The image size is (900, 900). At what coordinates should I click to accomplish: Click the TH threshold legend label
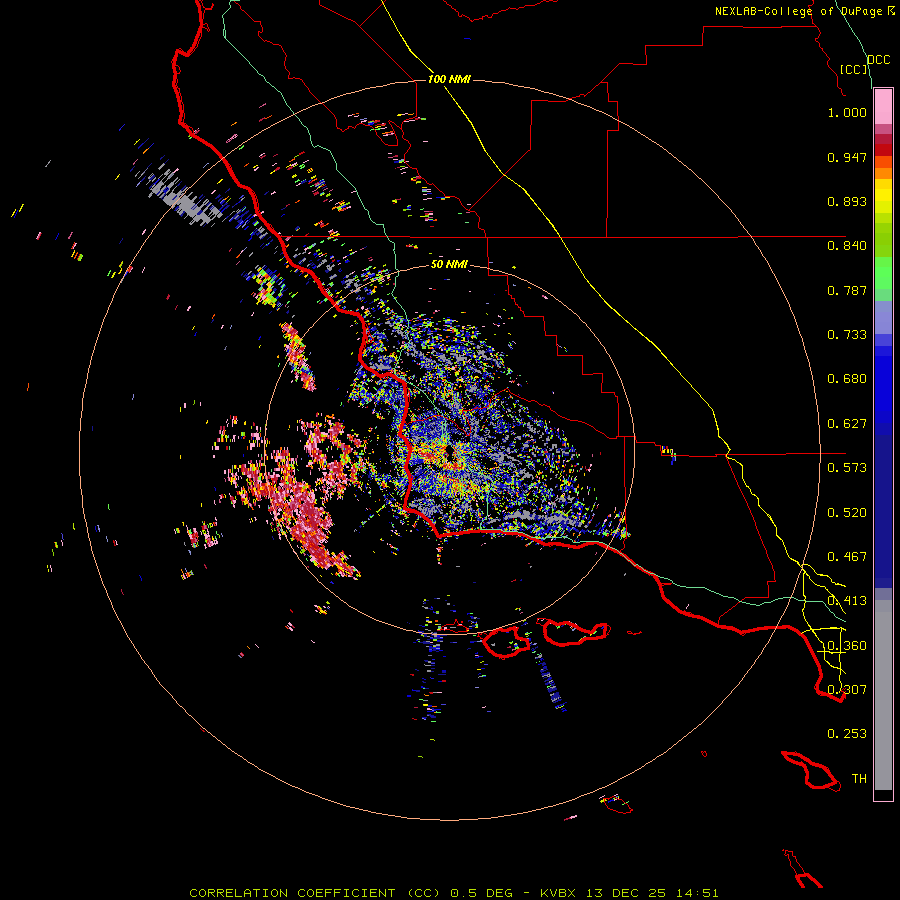(x=859, y=779)
